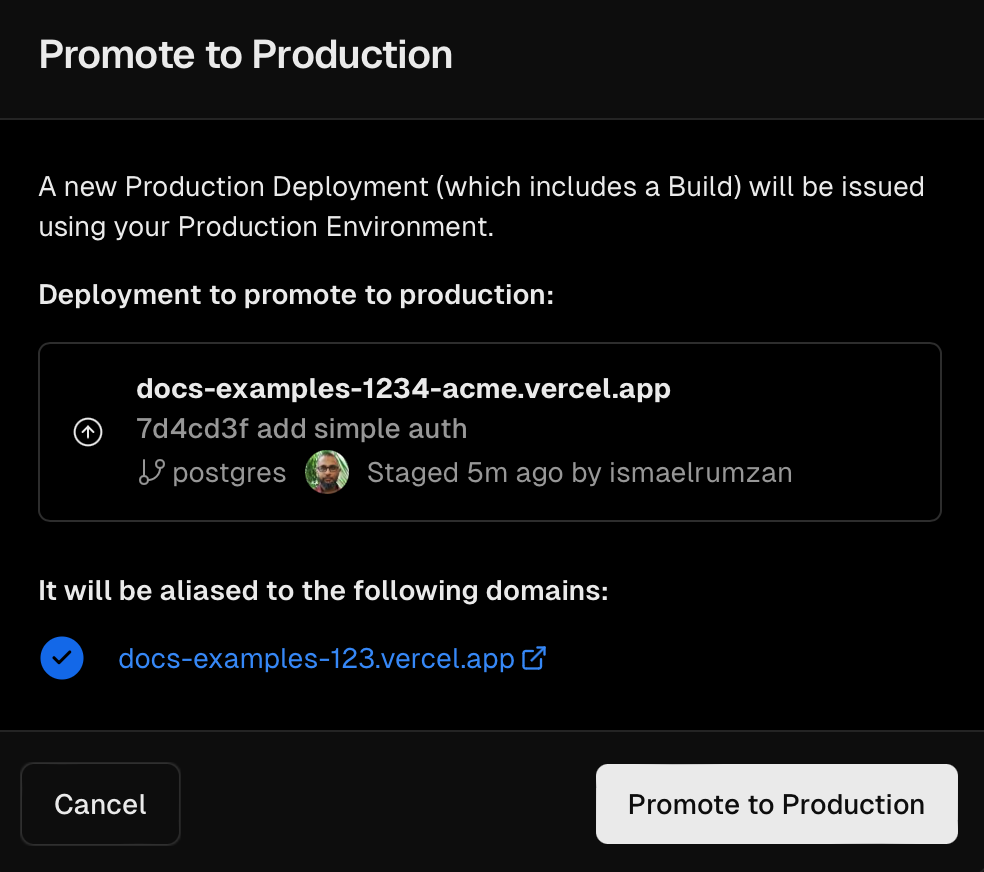Click the ismaelrumzan avatar picture
This screenshot has width=984, height=872.
pyautogui.click(x=327, y=472)
